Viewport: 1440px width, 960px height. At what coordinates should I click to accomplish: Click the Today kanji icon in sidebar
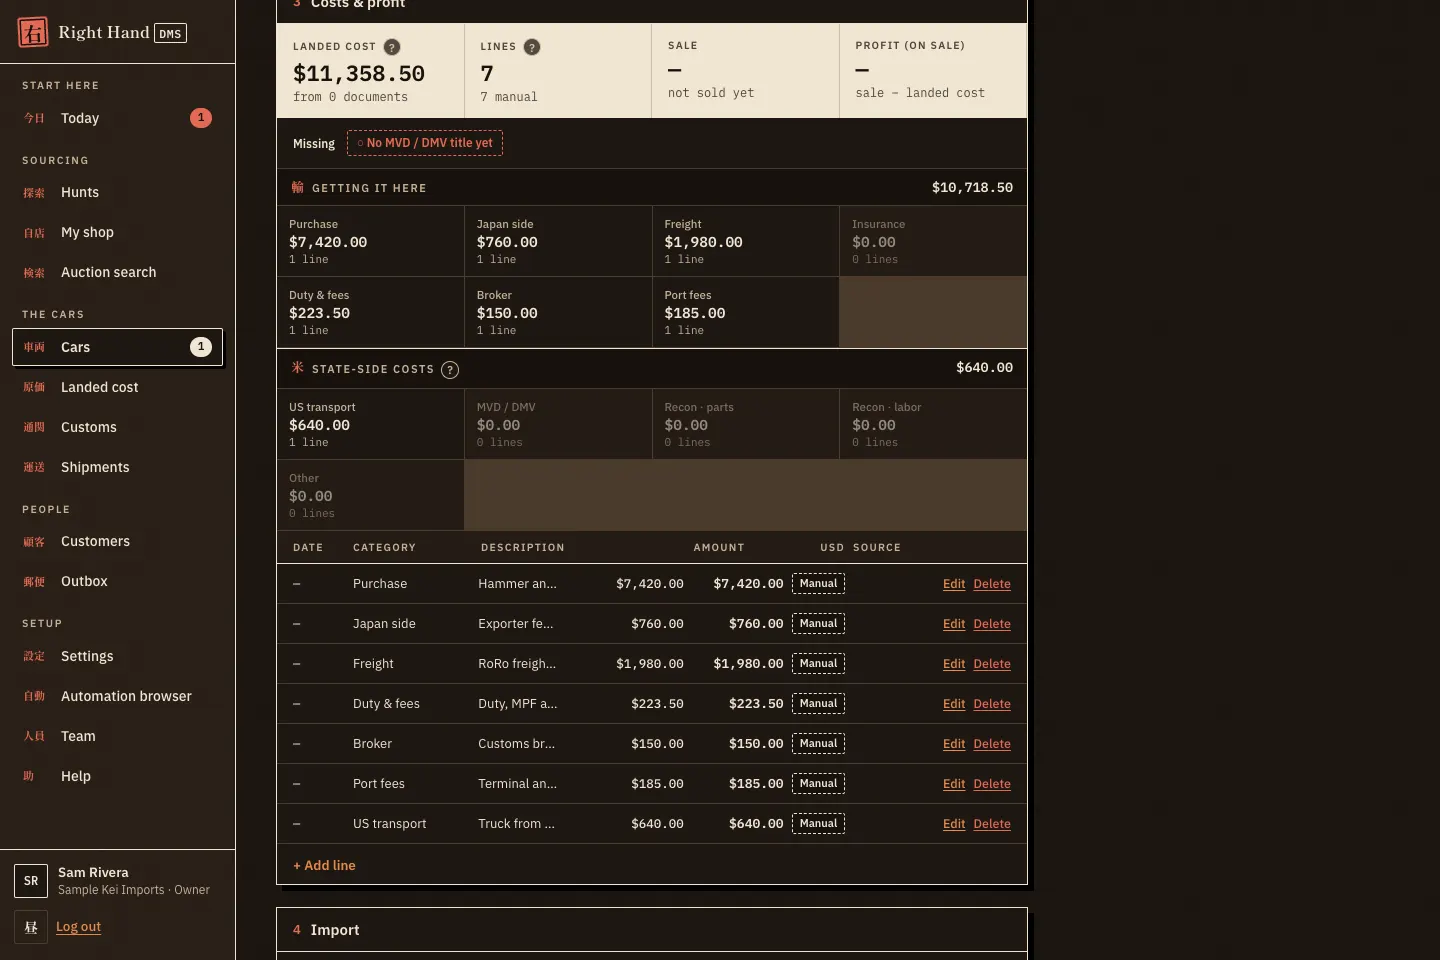pyautogui.click(x=34, y=118)
